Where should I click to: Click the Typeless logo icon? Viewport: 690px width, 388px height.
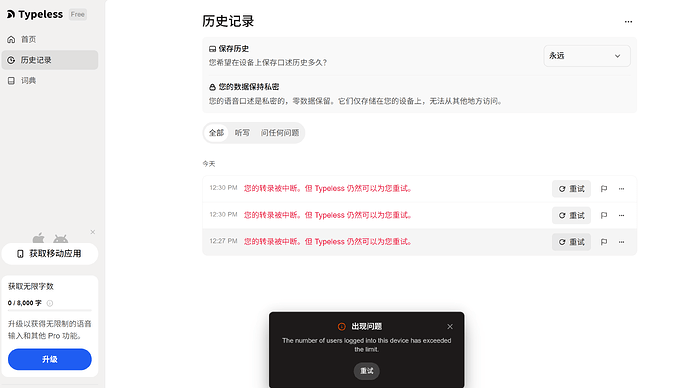(11, 15)
